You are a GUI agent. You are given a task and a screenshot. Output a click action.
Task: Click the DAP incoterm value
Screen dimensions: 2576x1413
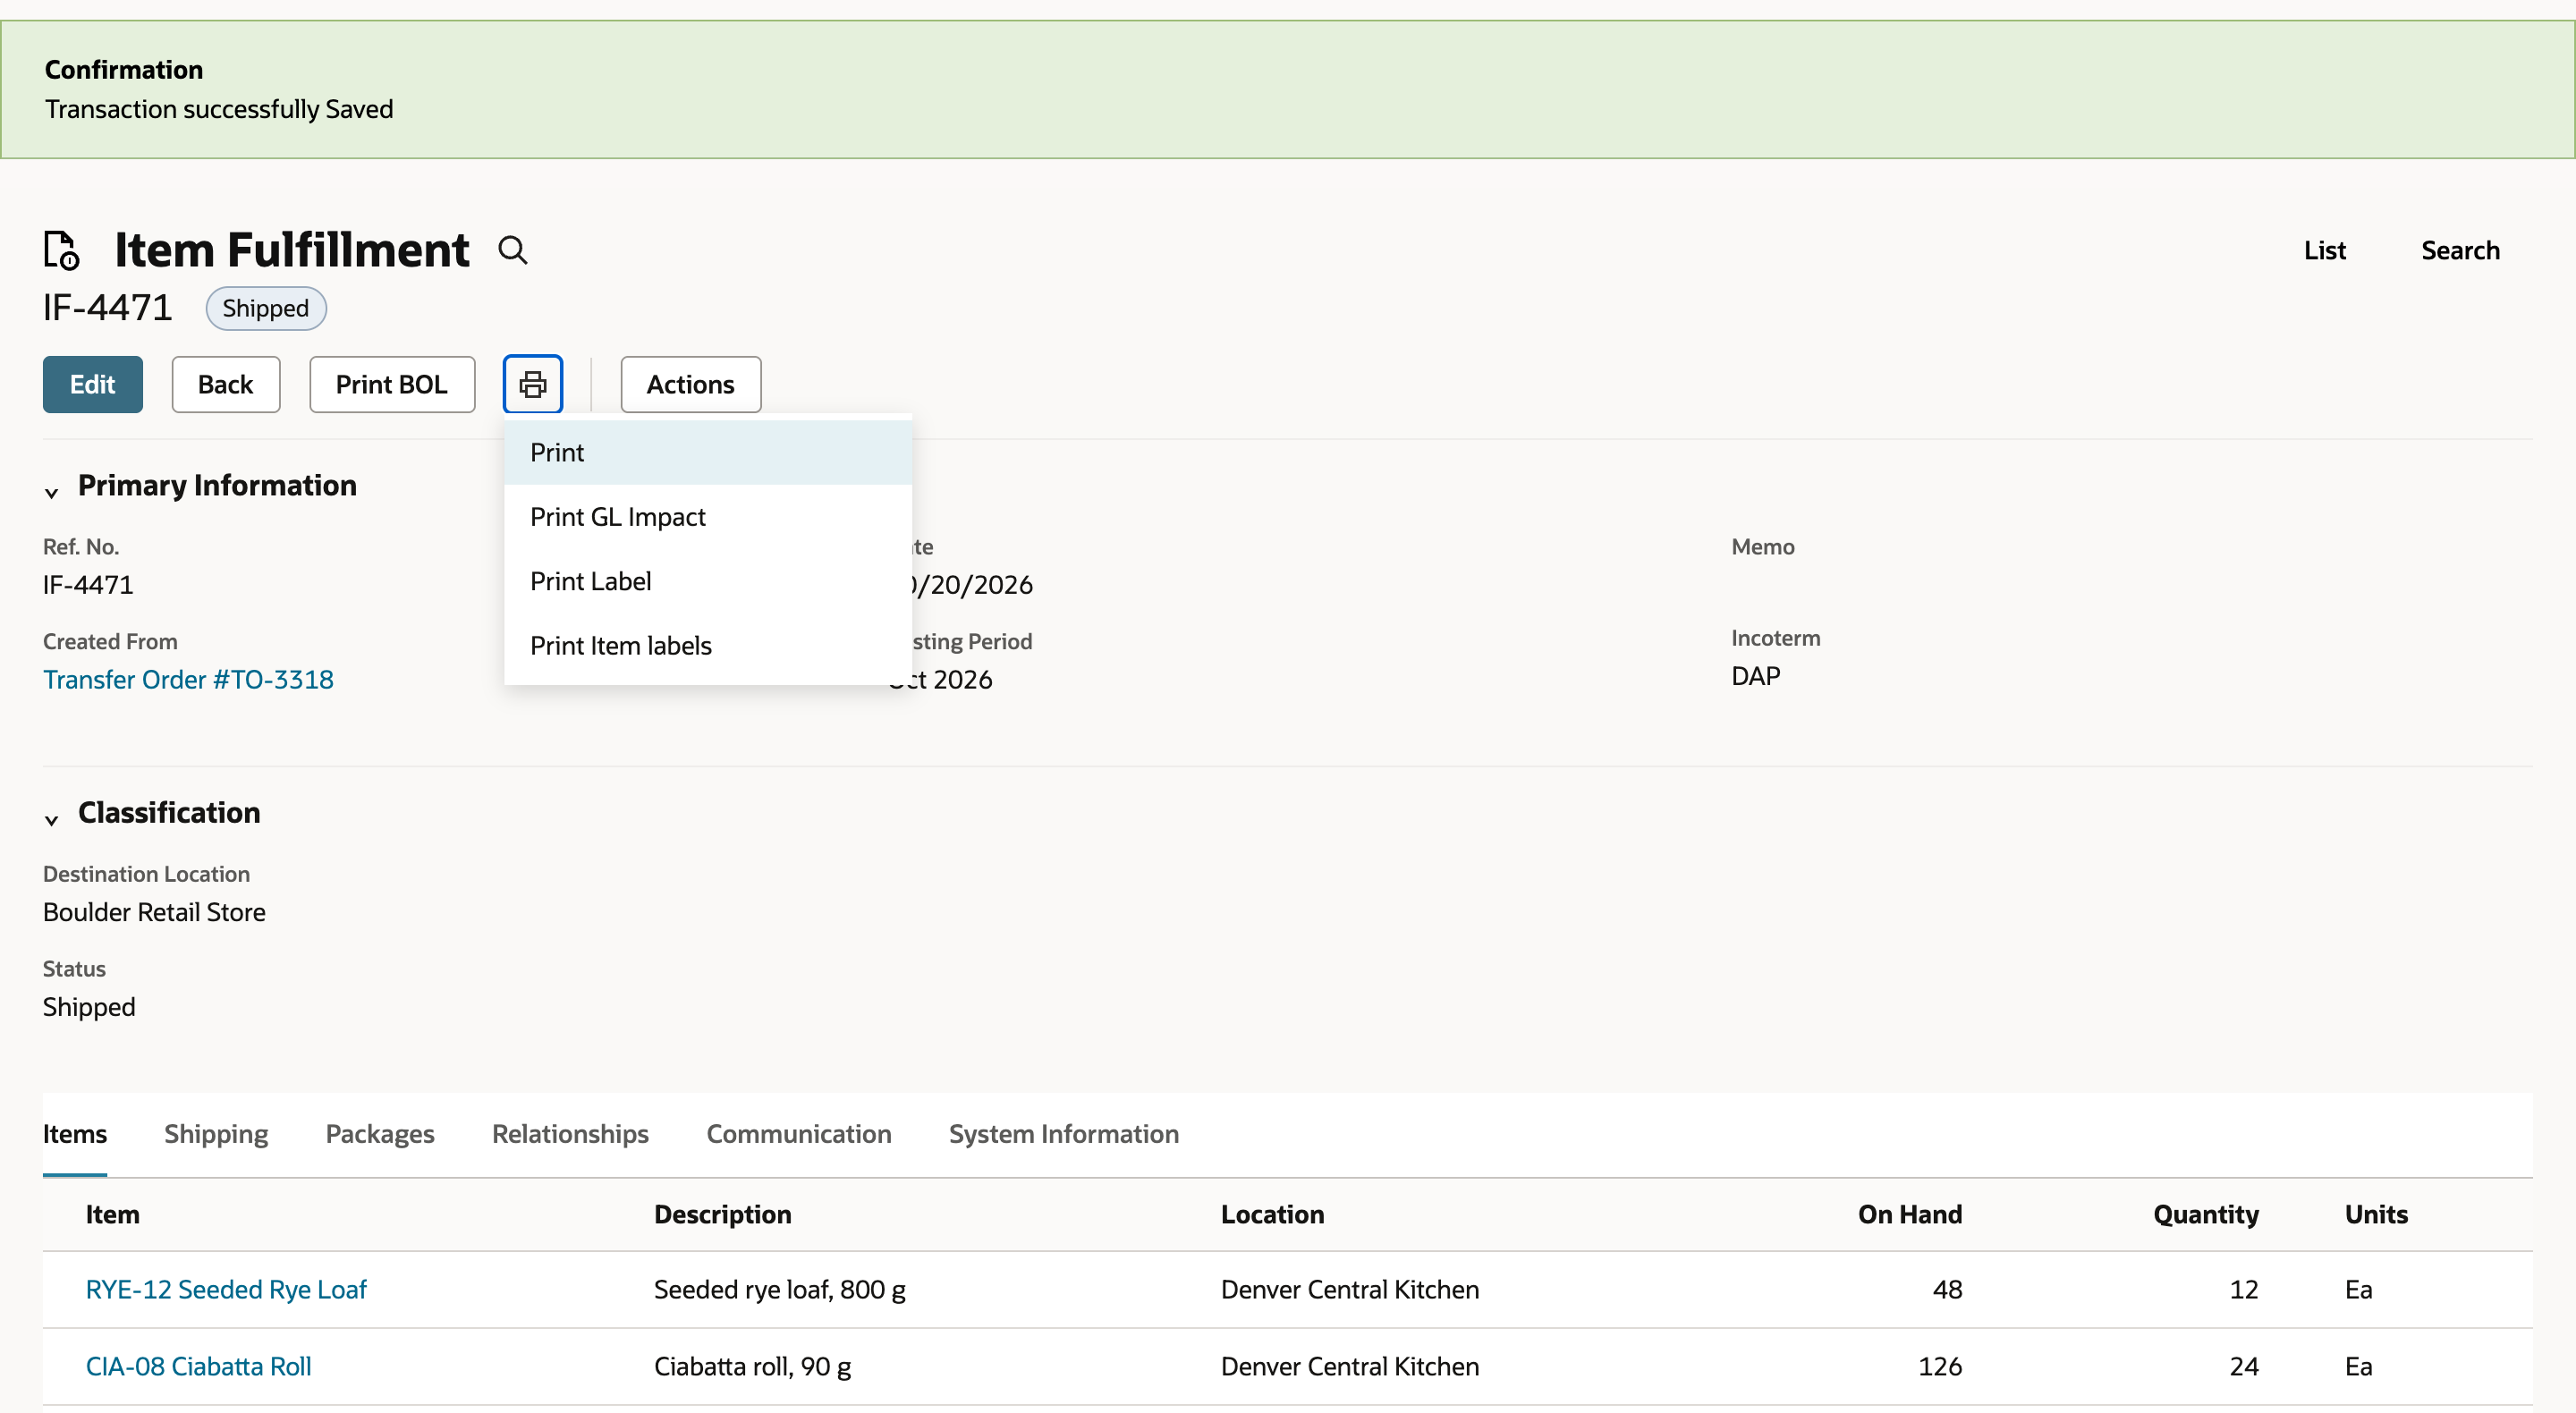pyautogui.click(x=1755, y=676)
